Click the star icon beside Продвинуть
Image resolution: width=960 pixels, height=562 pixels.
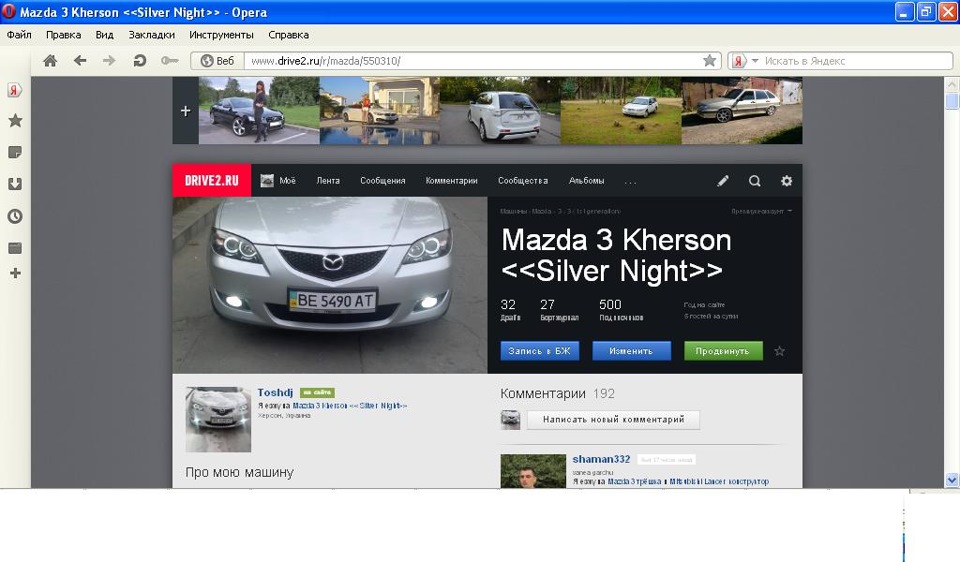[779, 351]
